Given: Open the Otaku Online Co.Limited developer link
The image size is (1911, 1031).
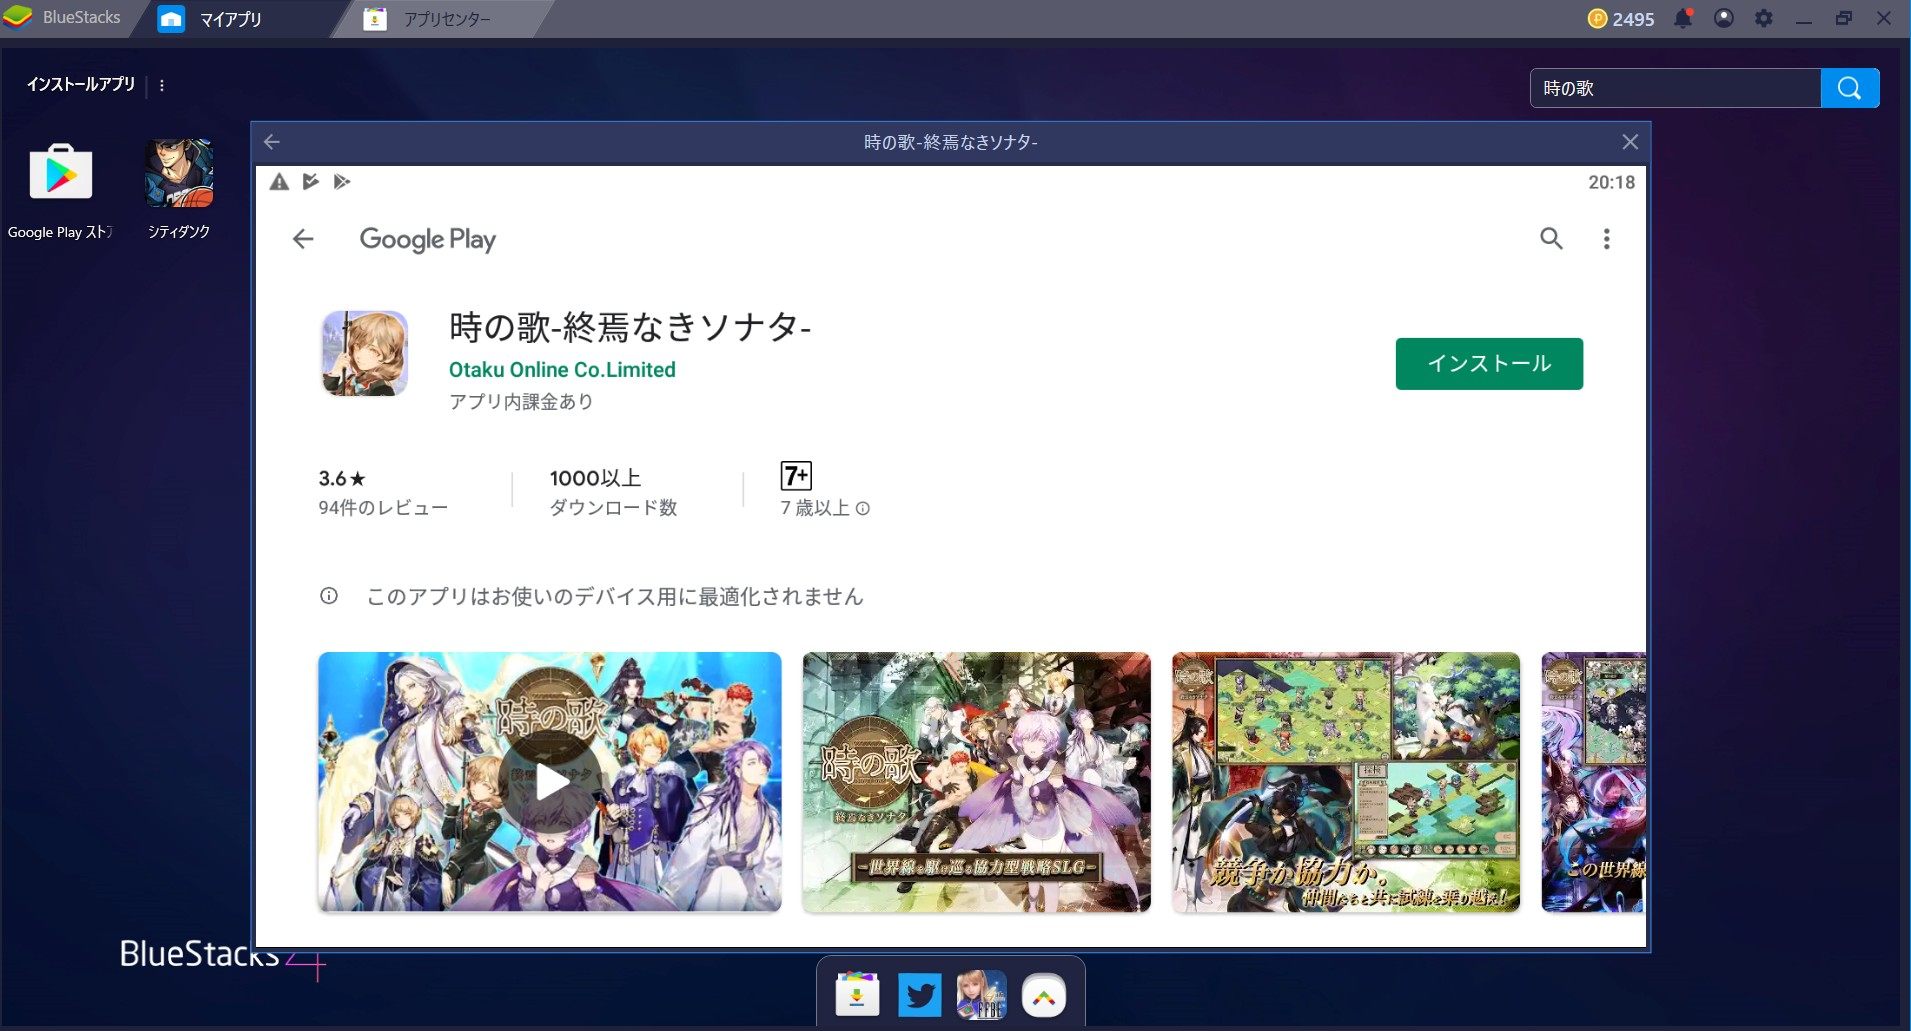Looking at the screenshot, I should 562,370.
